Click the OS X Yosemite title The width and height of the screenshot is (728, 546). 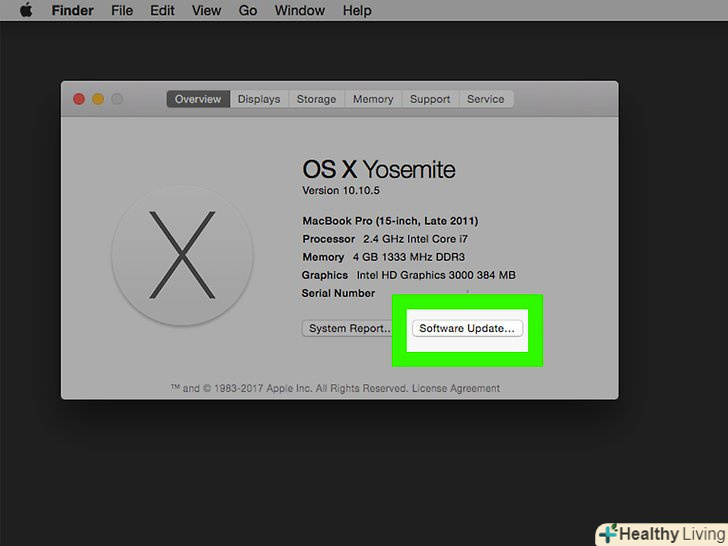pyautogui.click(x=379, y=169)
